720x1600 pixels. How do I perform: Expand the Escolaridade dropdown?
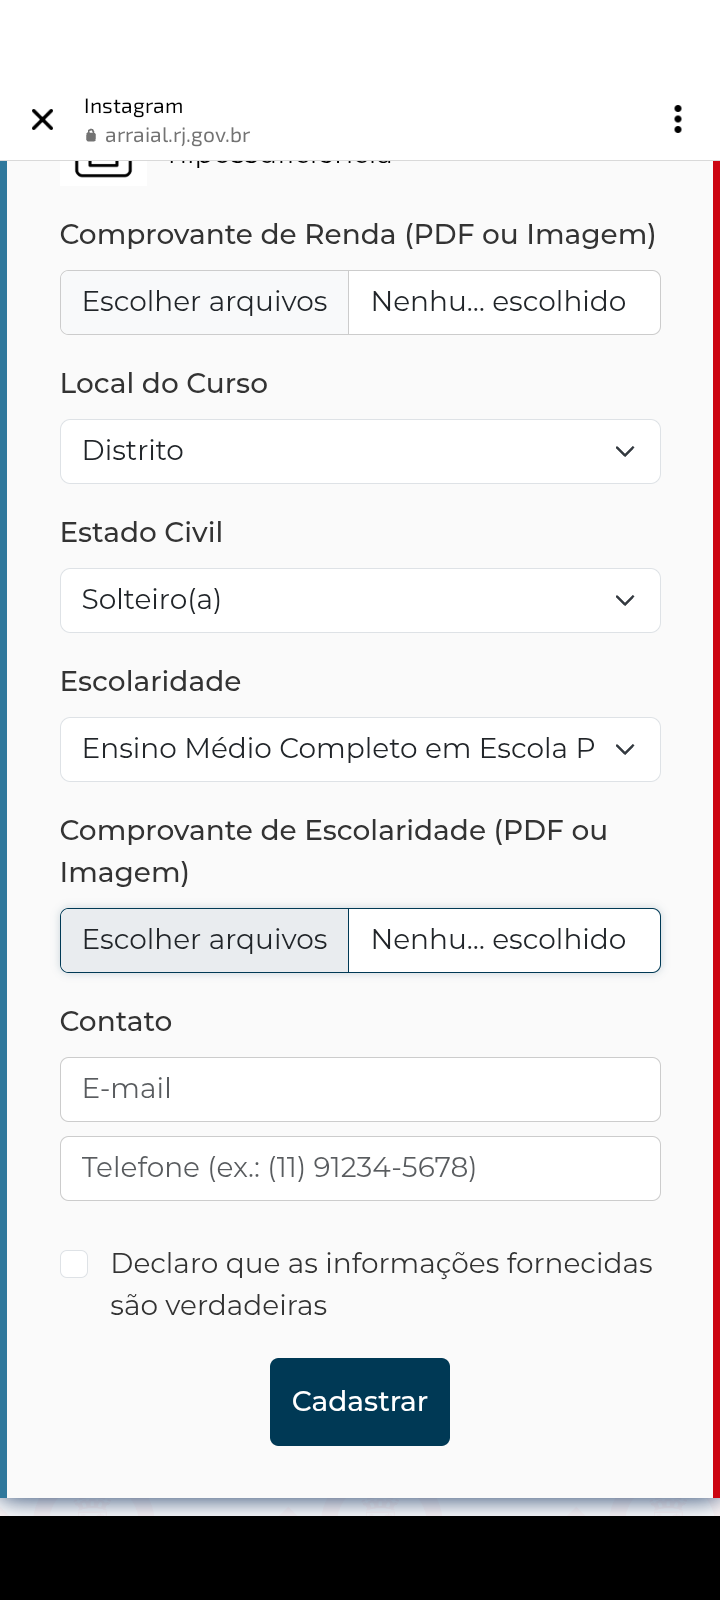coord(360,749)
